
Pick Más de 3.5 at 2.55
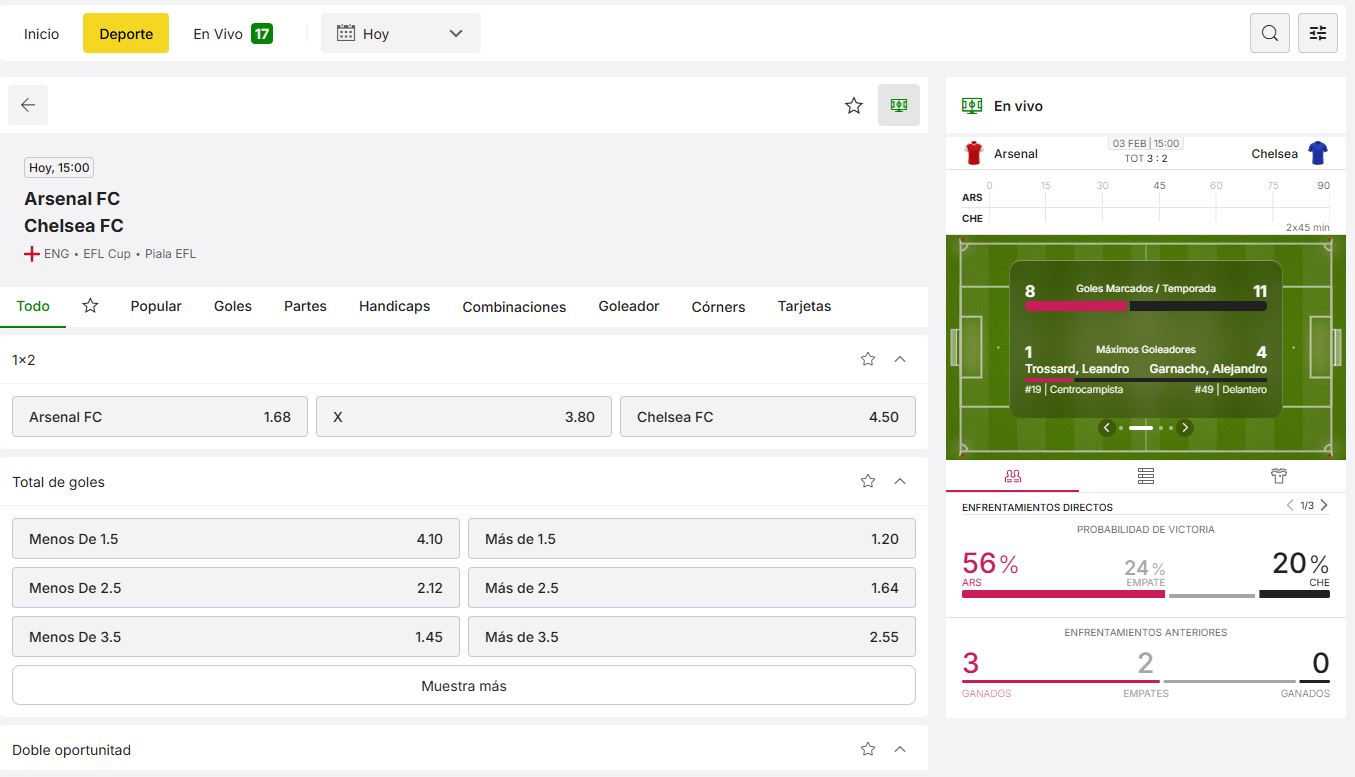(692, 637)
